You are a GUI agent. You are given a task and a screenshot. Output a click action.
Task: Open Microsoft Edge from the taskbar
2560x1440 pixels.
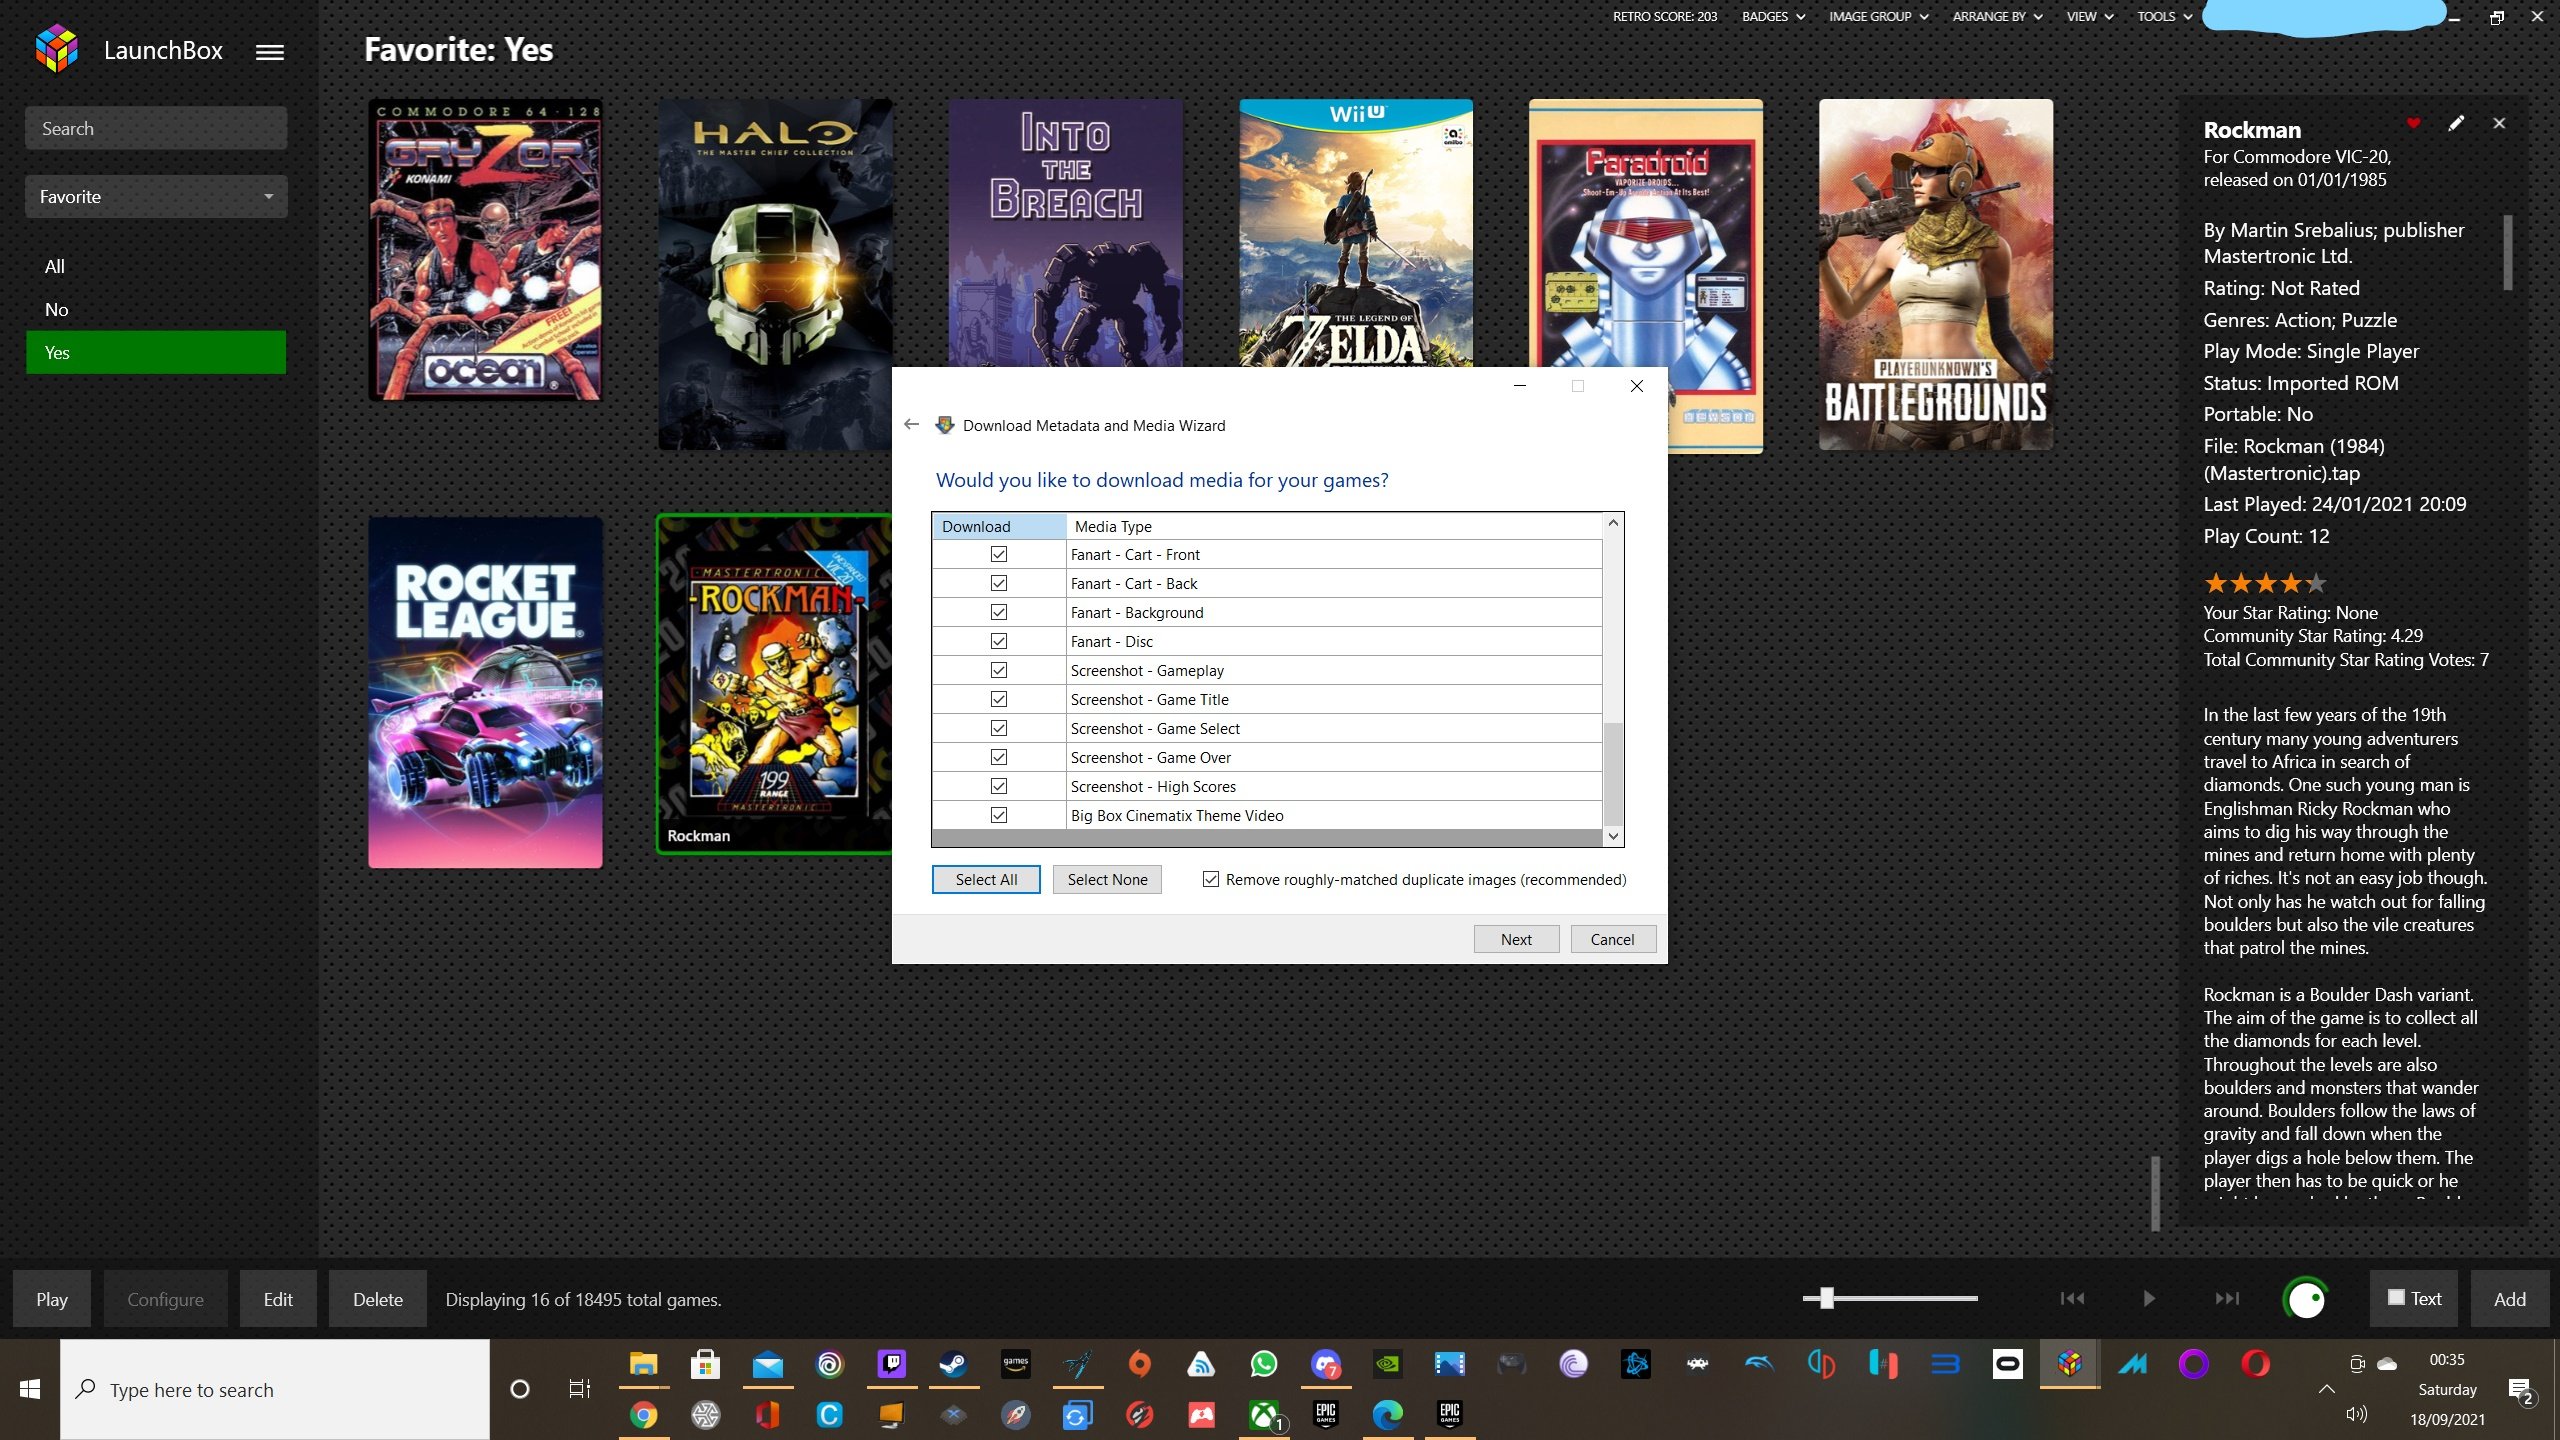(x=1388, y=1414)
